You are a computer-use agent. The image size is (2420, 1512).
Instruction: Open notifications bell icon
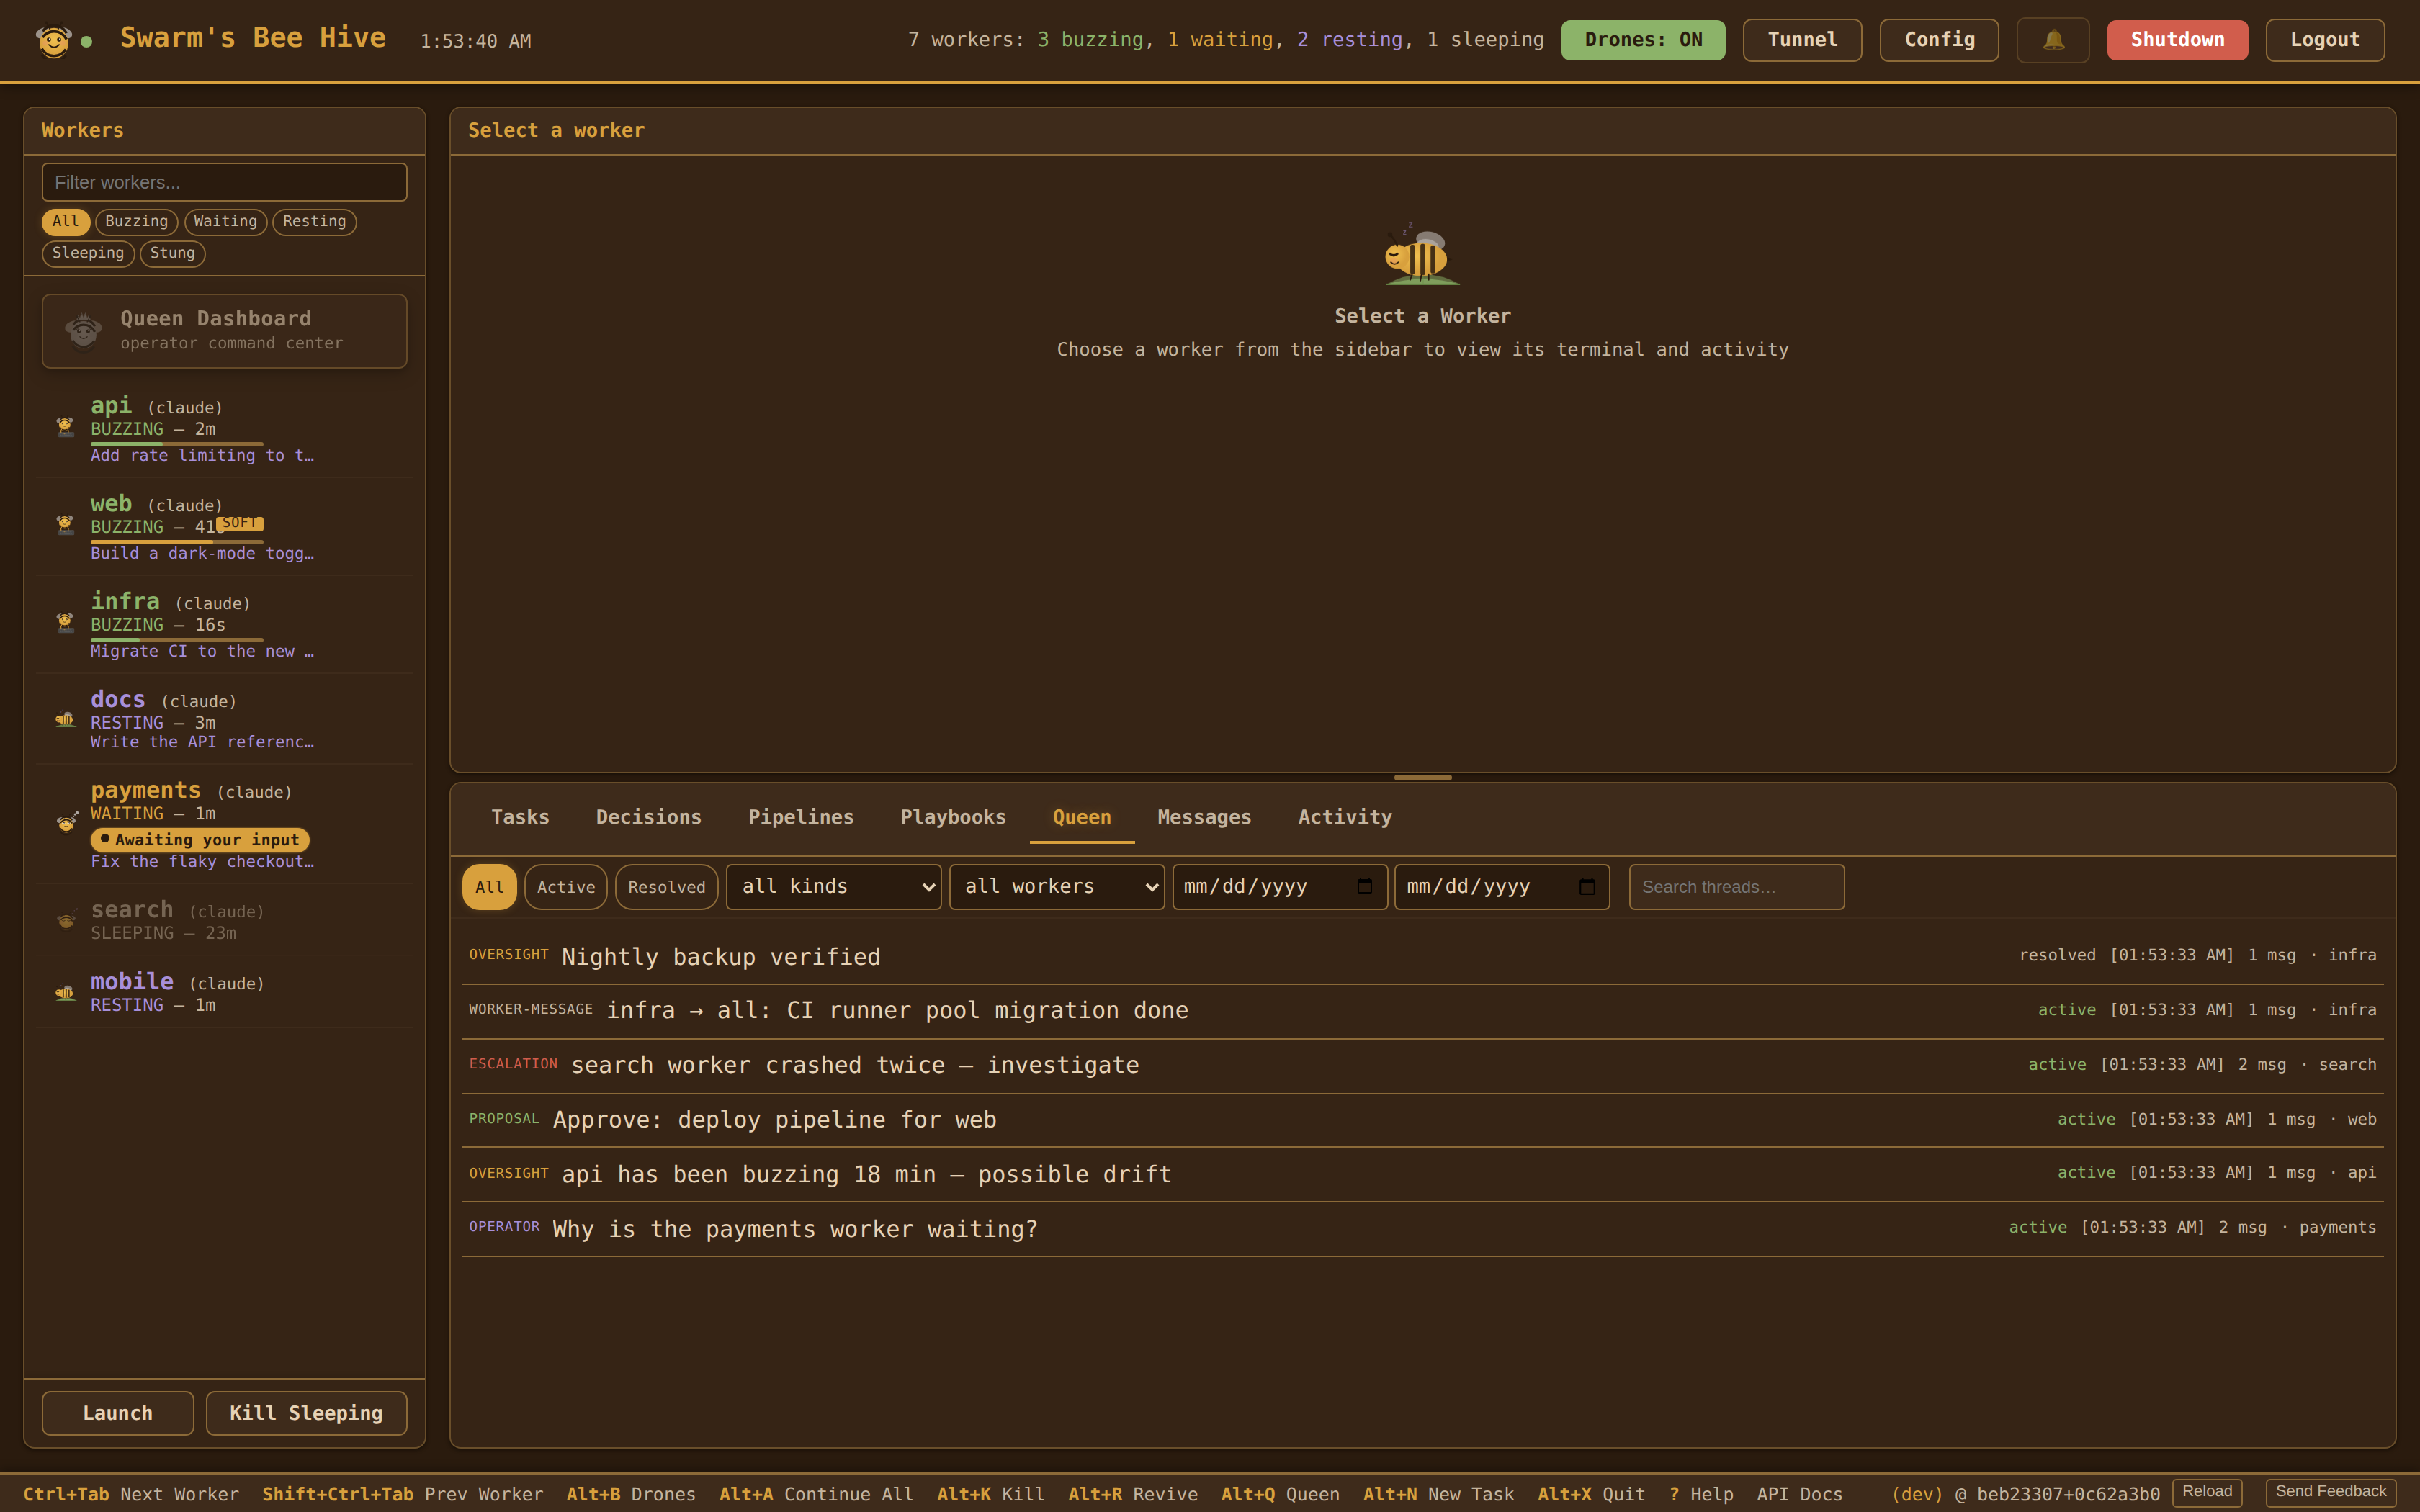[2053, 40]
